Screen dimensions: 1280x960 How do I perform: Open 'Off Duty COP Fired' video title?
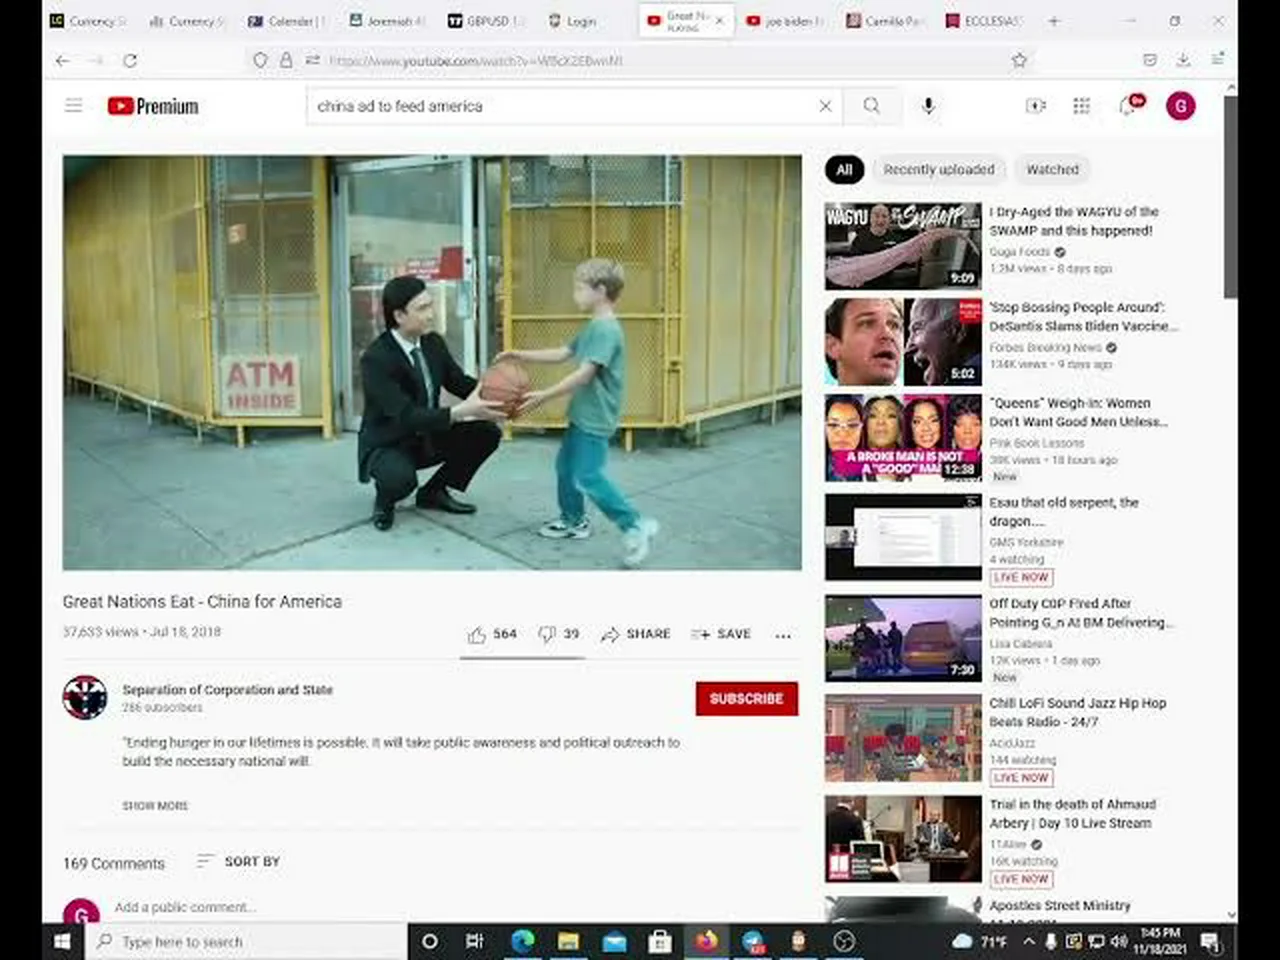[x=1082, y=613]
